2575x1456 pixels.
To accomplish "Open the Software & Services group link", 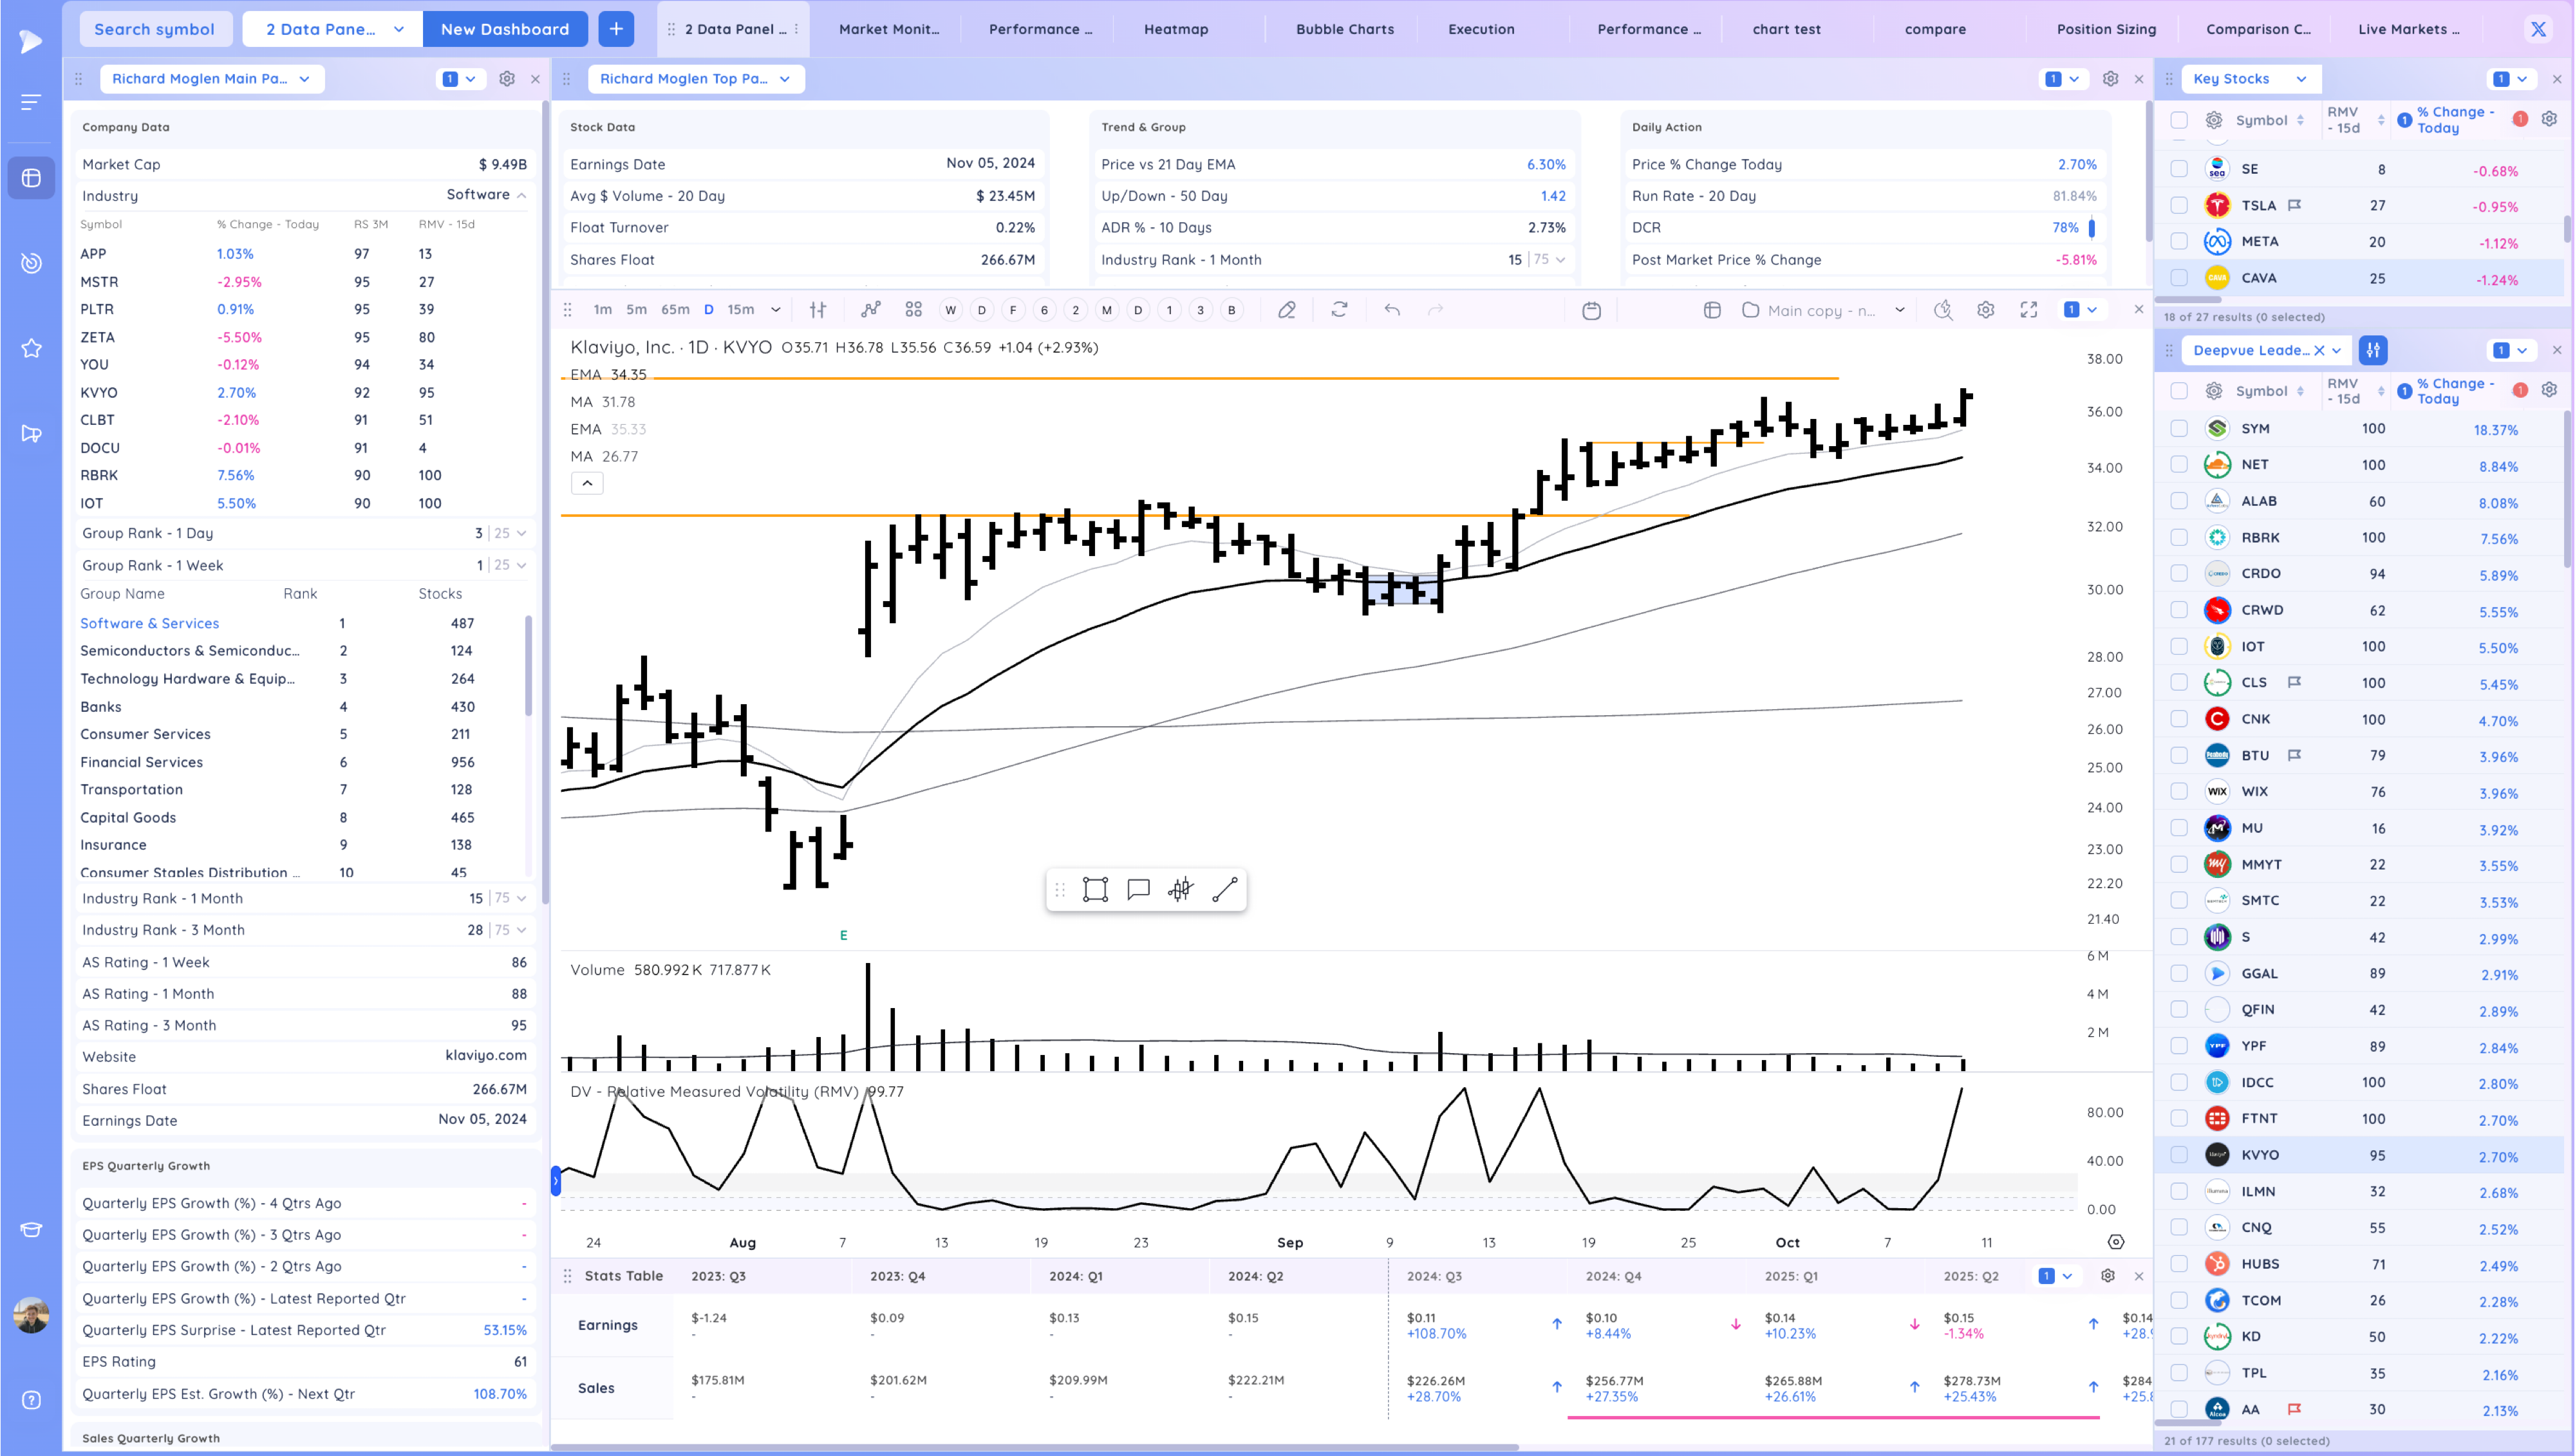I will tap(149, 623).
